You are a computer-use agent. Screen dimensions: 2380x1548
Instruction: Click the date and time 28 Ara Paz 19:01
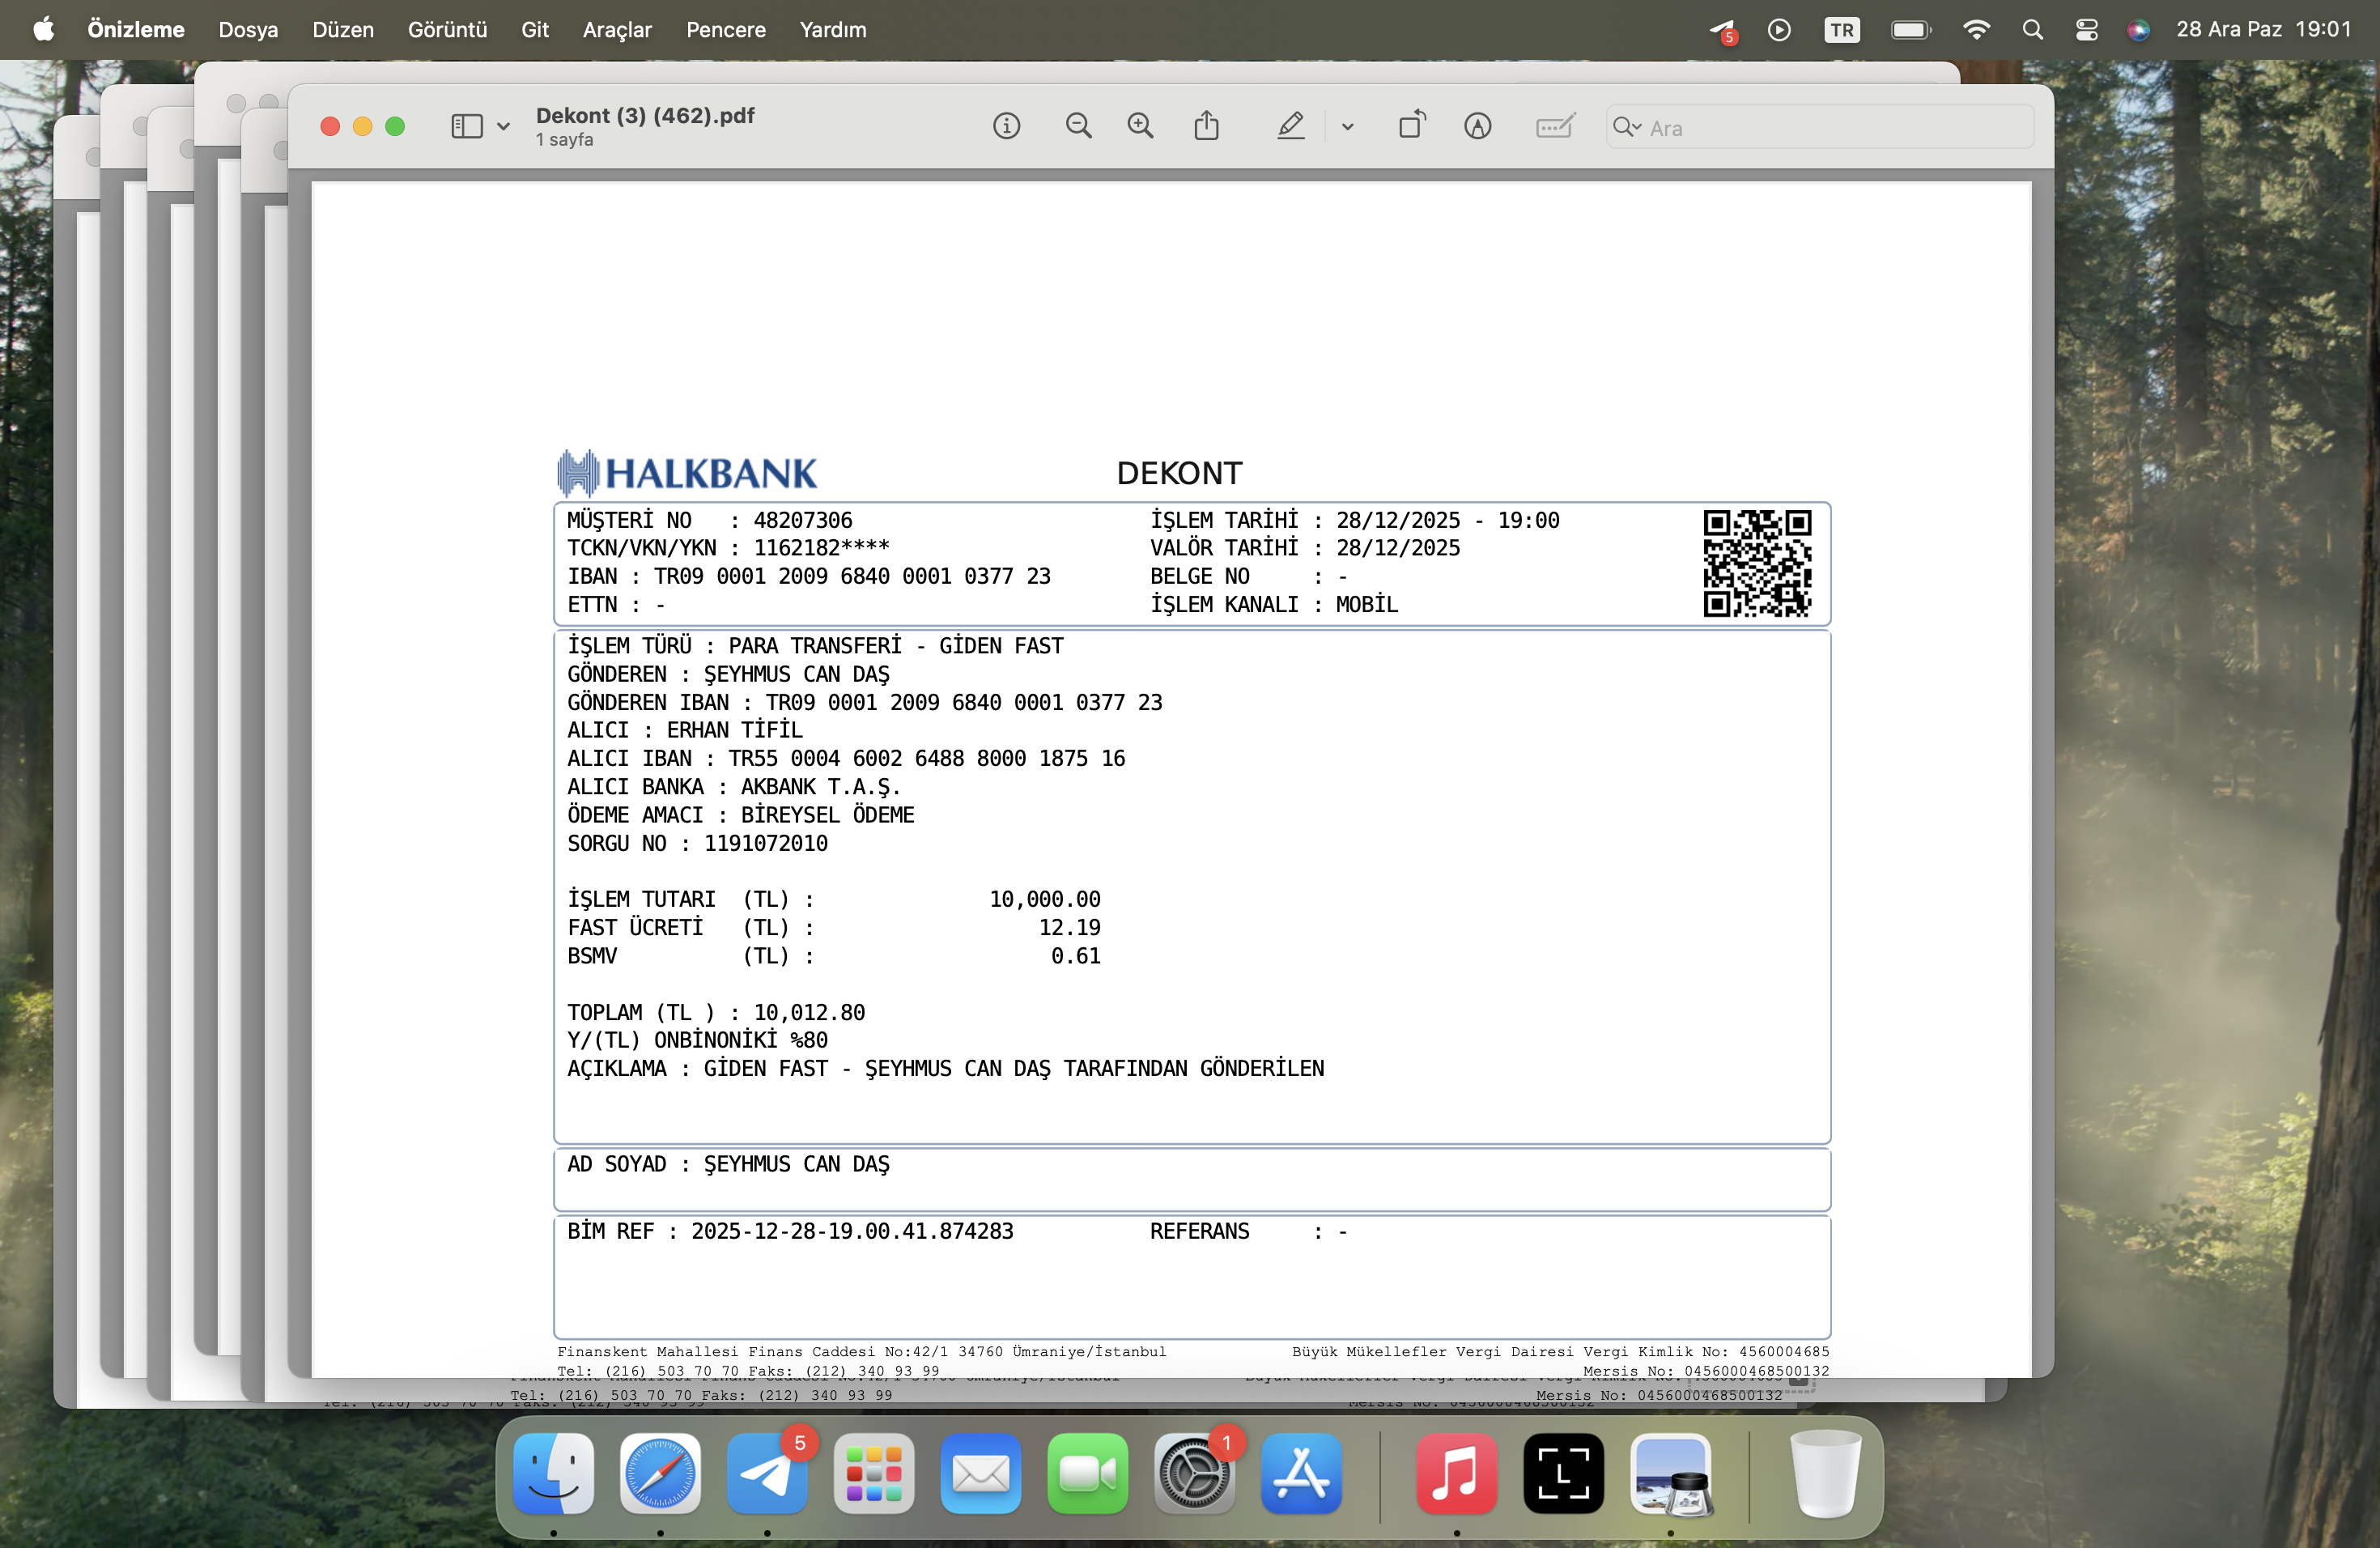(2263, 30)
